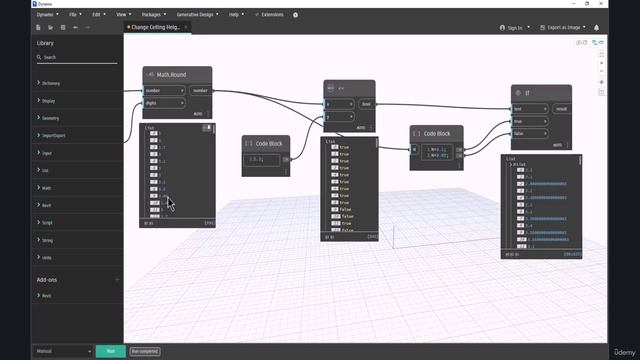Open the Help menu
The height and width of the screenshot is (360, 640).
coord(236,15)
